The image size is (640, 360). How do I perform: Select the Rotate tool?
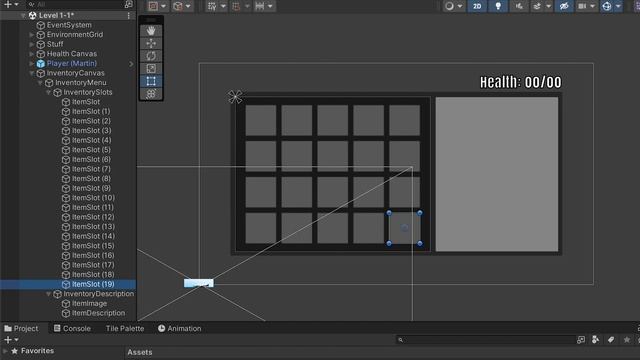coord(151,56)
